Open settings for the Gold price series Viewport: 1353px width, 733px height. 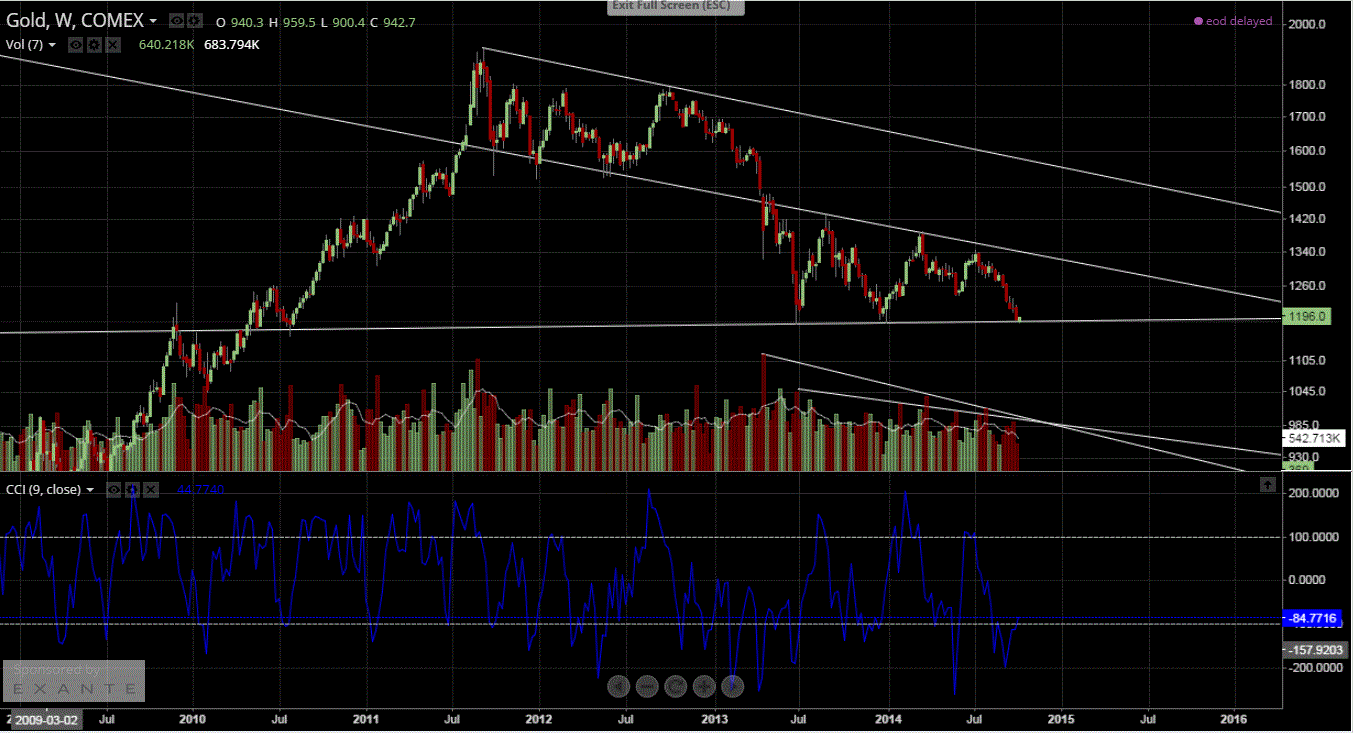[194, 20]
